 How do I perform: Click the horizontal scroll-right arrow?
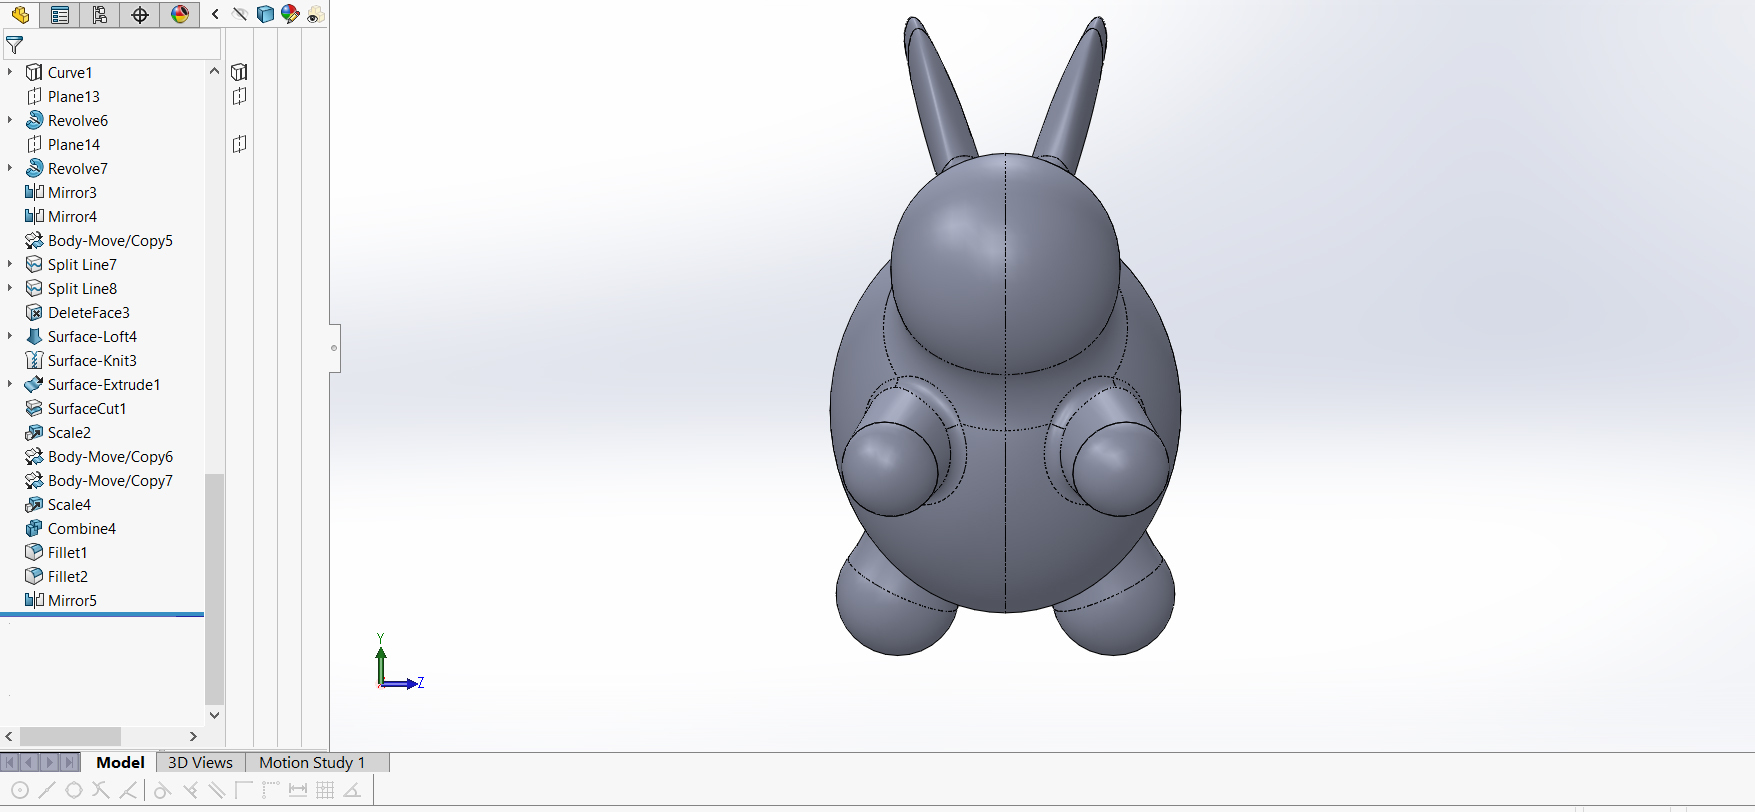tap(193, 736)
